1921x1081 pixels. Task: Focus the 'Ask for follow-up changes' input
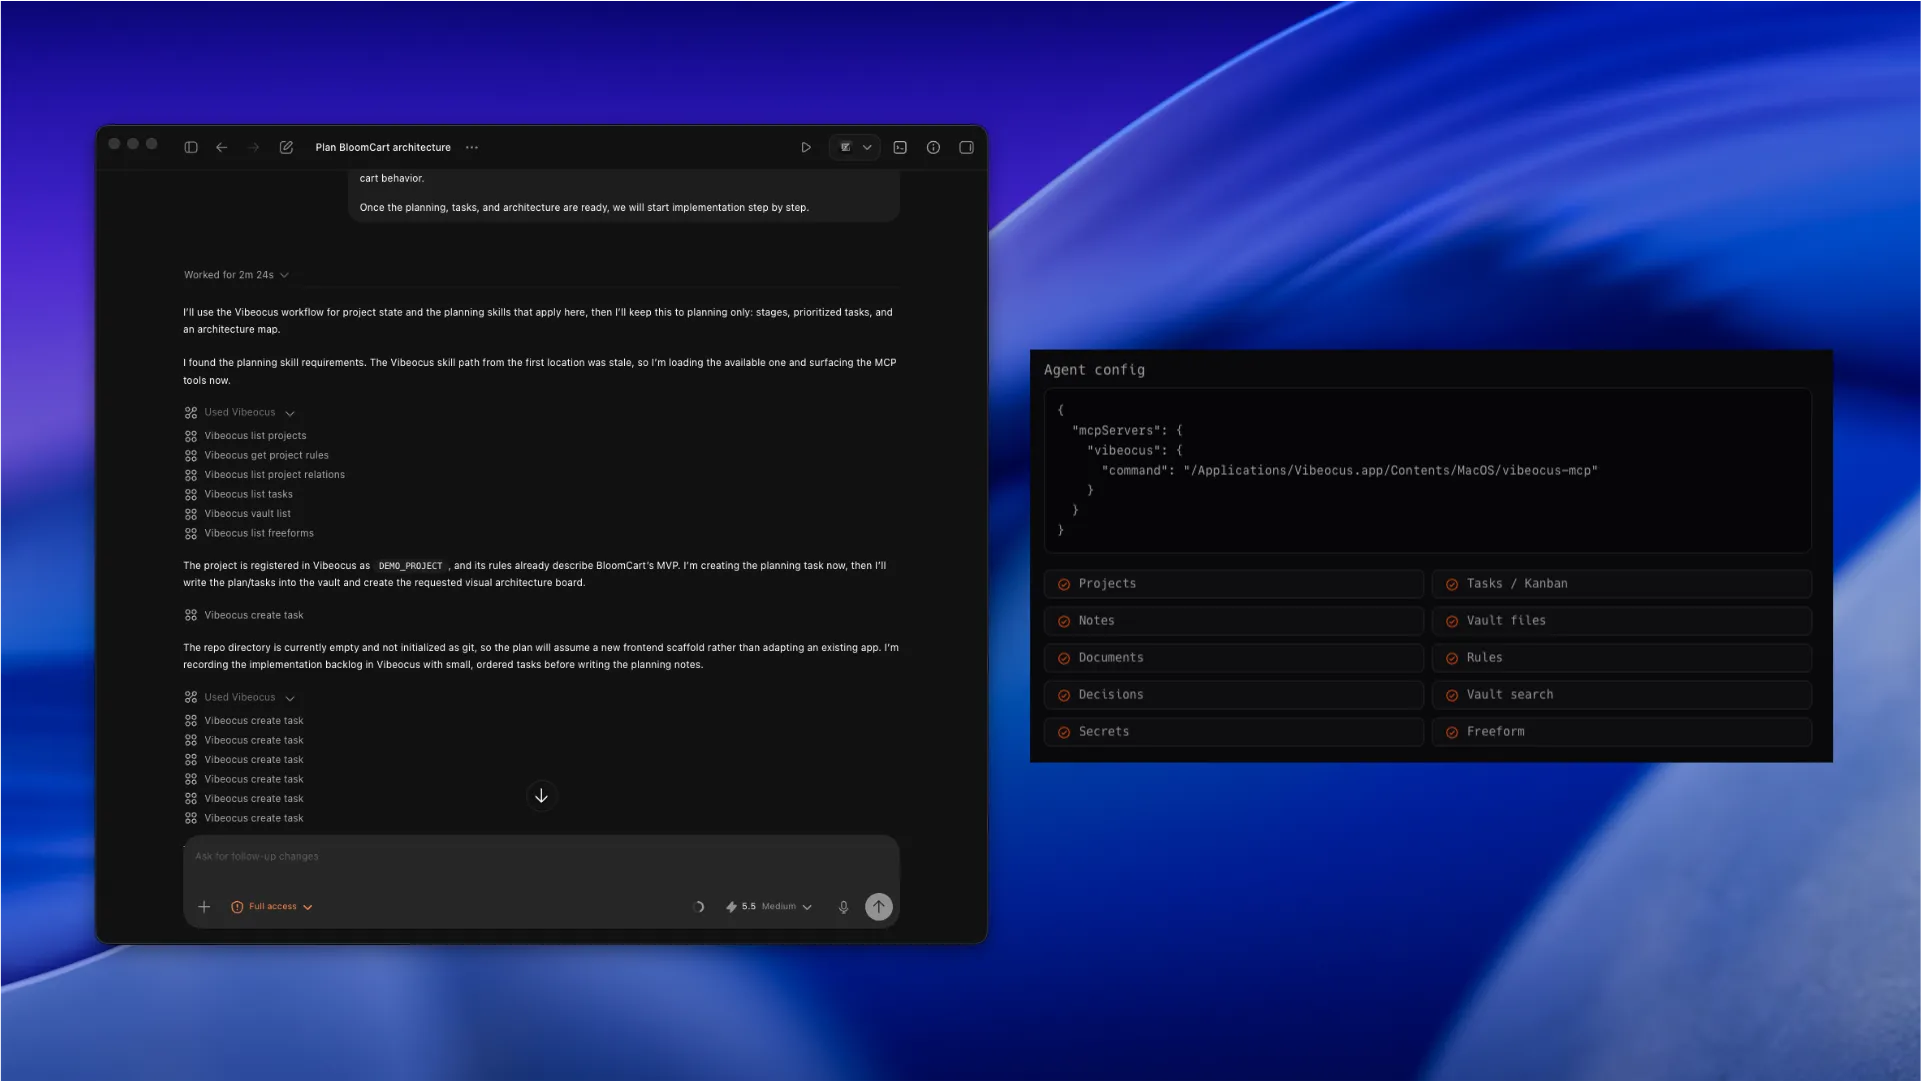[540, 857]
